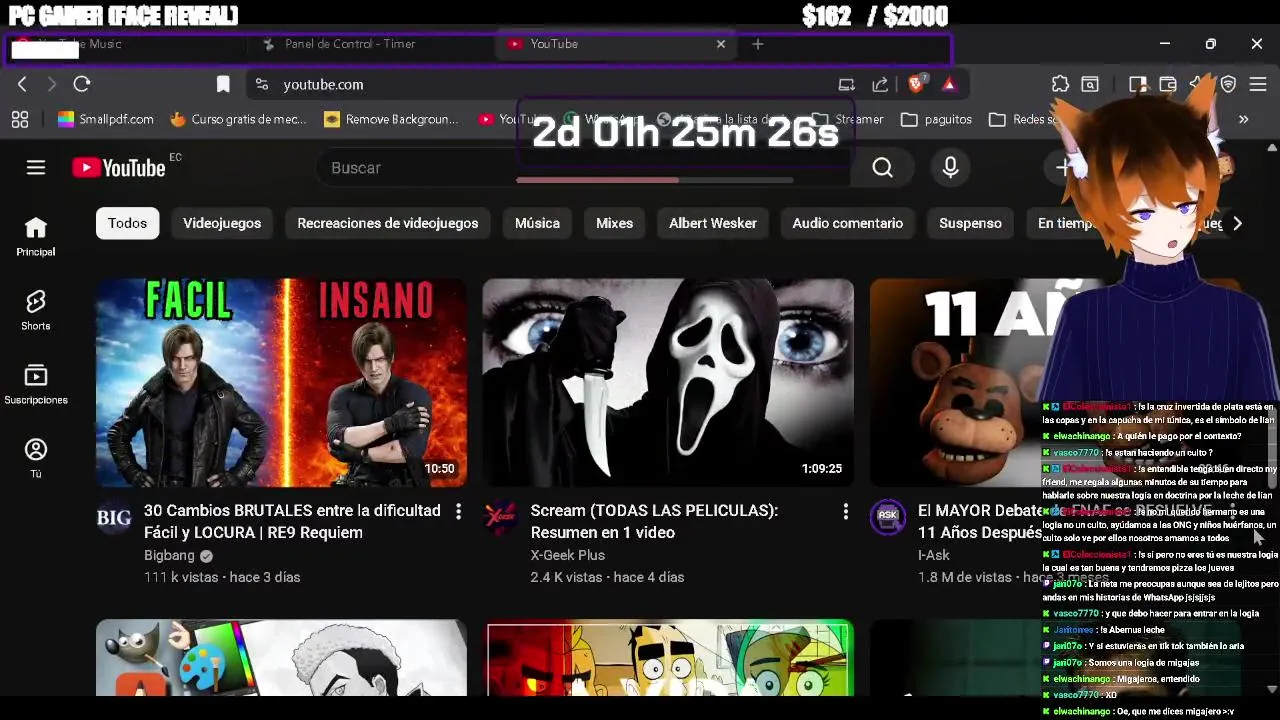Show more category chips with right arrow
This screenshot has width=1280, height=720.
tap(1237, 223)
